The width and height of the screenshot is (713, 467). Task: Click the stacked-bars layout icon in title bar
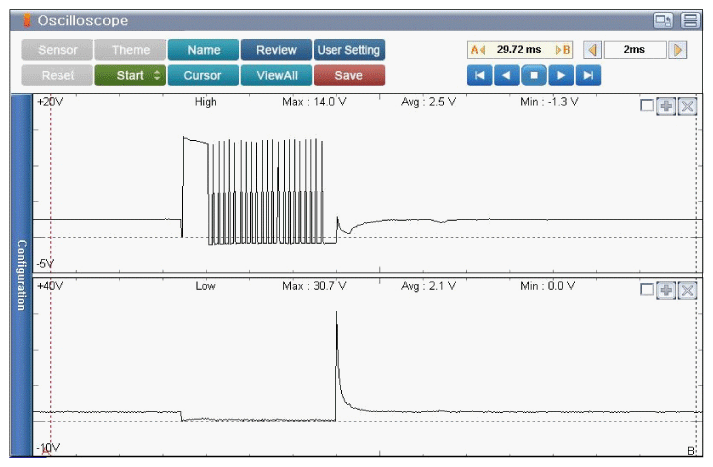(689, 20)
